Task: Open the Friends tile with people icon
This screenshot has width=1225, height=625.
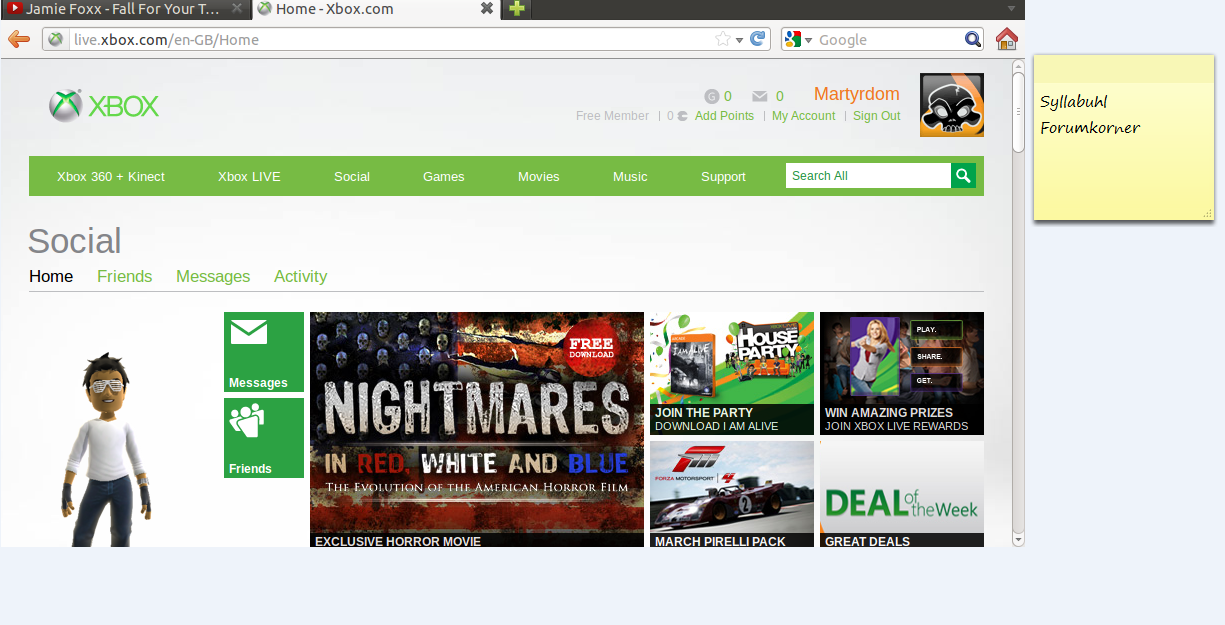Action: [x=264, y=438]
